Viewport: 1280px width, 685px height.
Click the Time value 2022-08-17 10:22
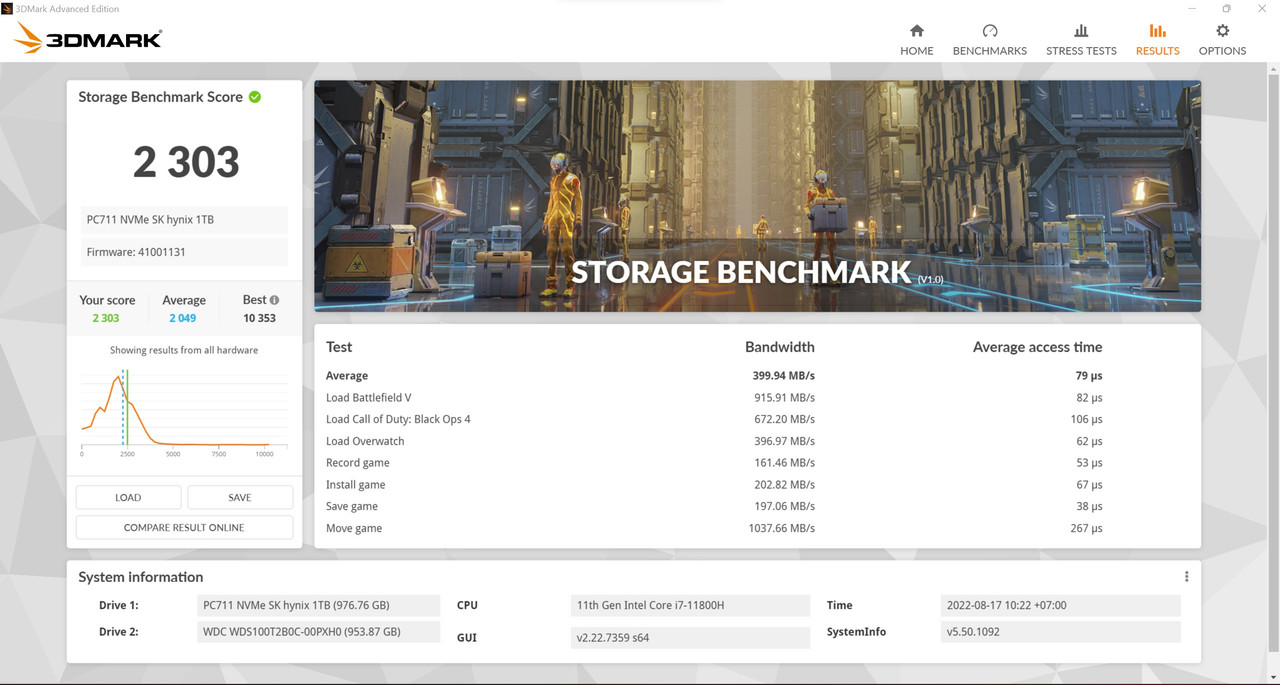(1060, 605)
